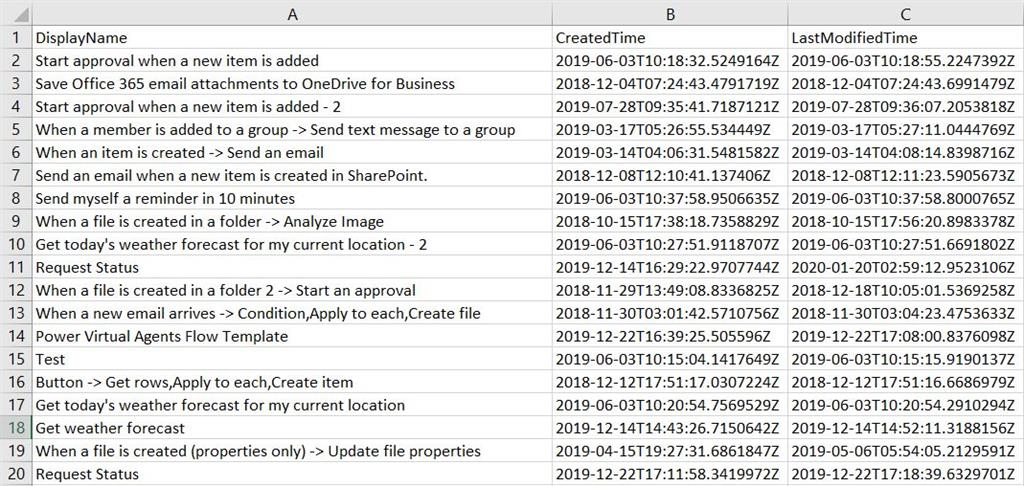Click the select-all corner triangle
This screenshot has height=486, width=1024.
[16, 14]
